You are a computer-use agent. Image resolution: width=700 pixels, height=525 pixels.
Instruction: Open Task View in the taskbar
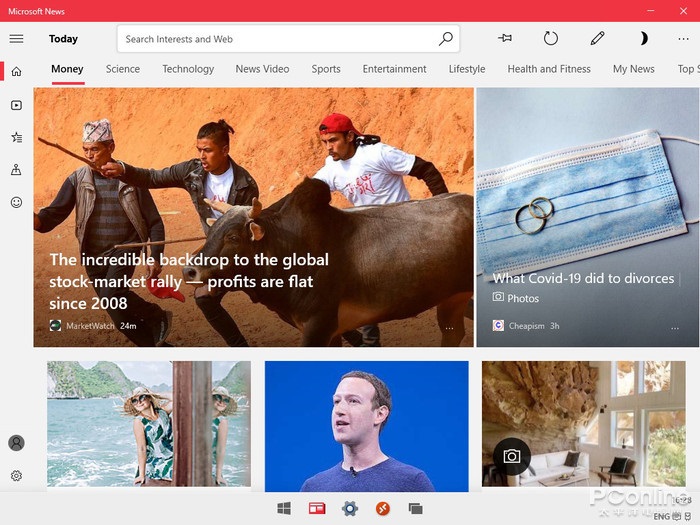coord(416,508)
